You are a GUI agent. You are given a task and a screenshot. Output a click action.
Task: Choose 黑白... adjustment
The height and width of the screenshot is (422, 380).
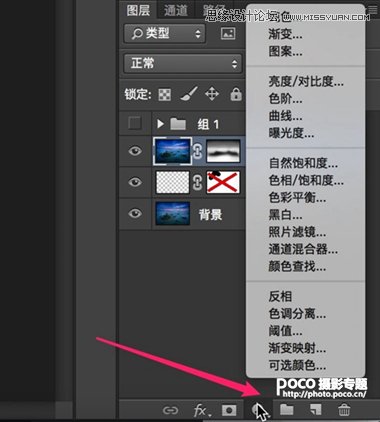(285, 215)
